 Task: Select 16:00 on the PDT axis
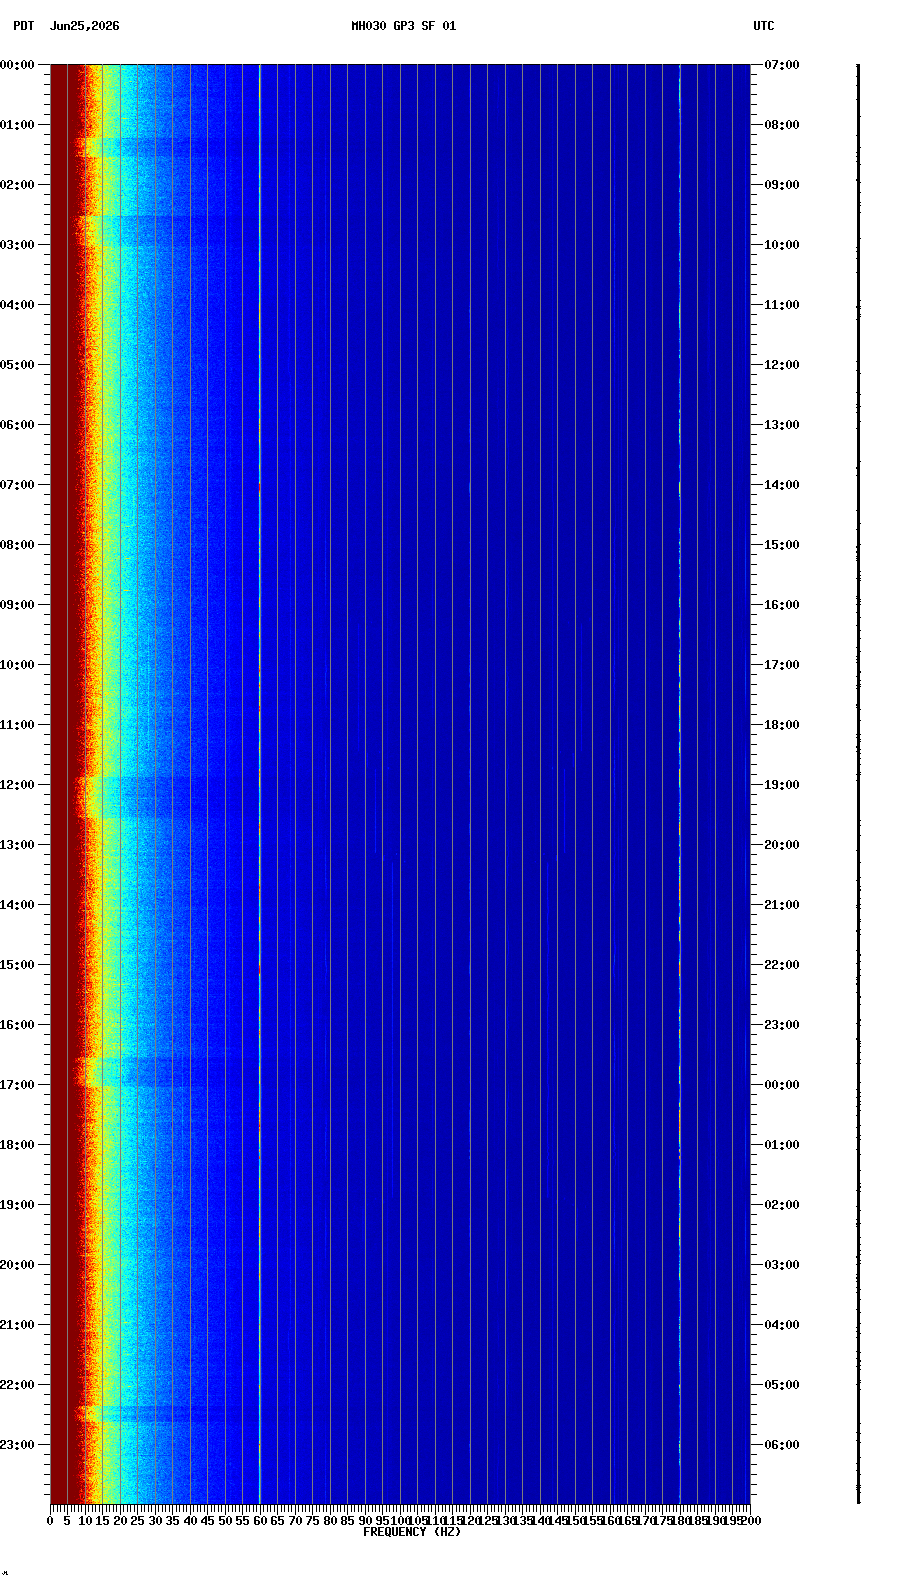17,1025
